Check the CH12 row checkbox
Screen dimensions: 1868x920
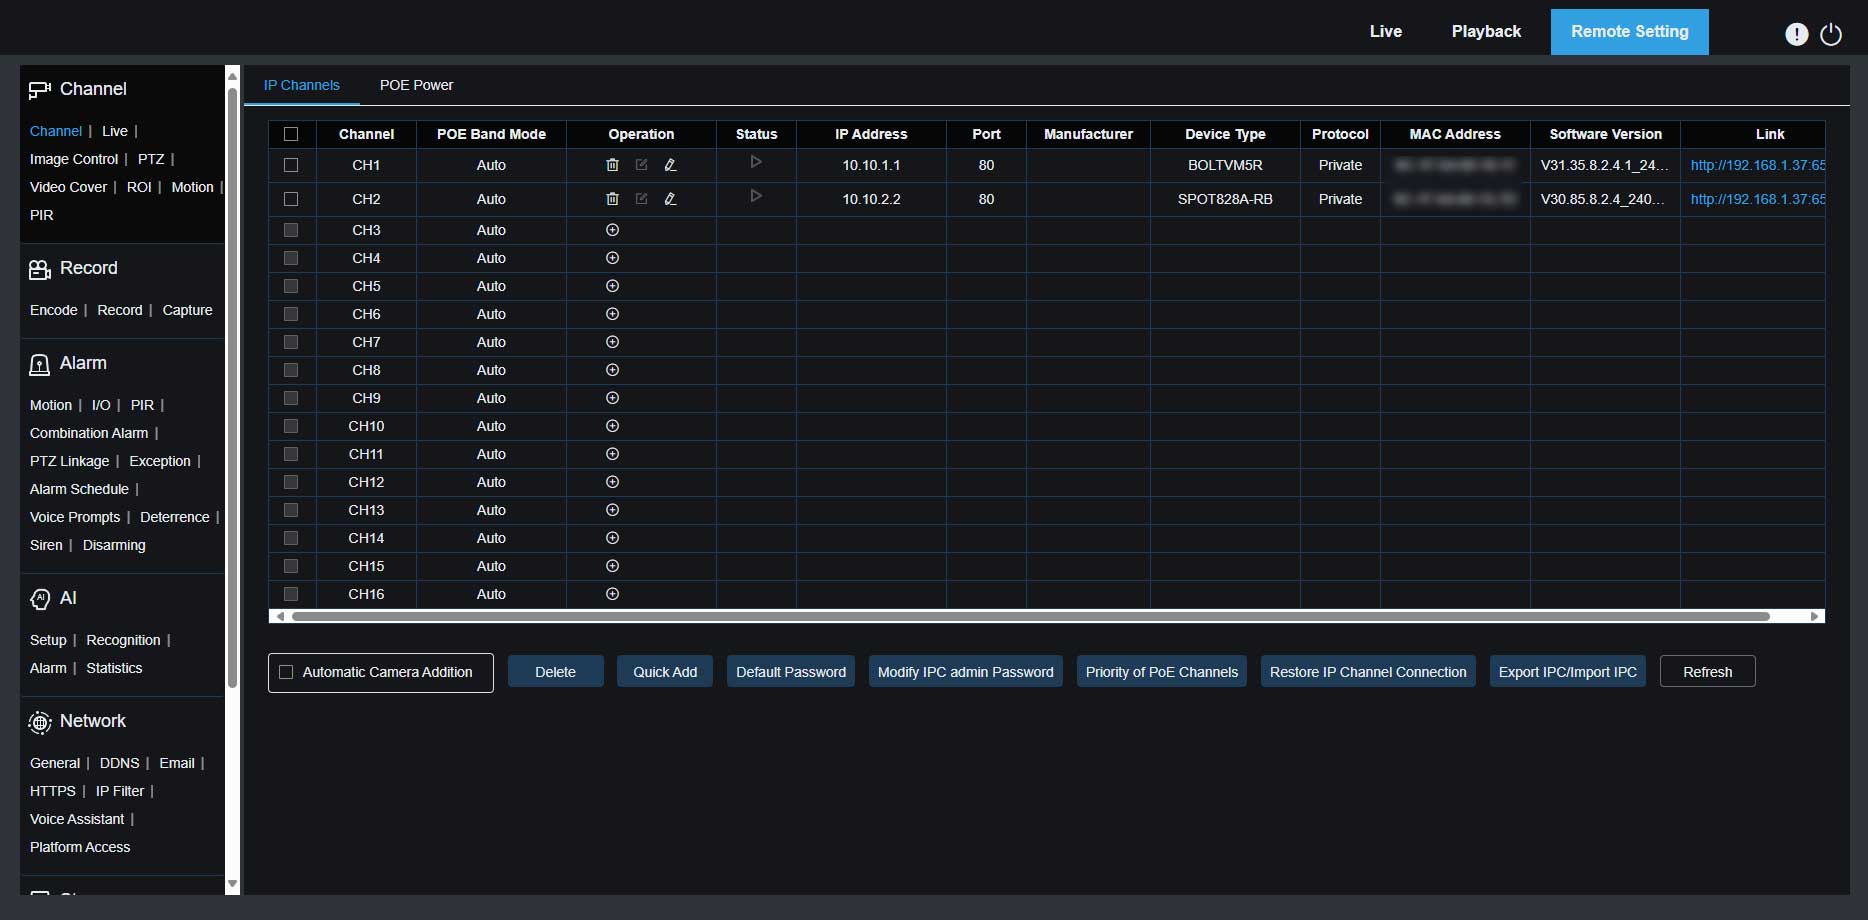pos(291,482)
